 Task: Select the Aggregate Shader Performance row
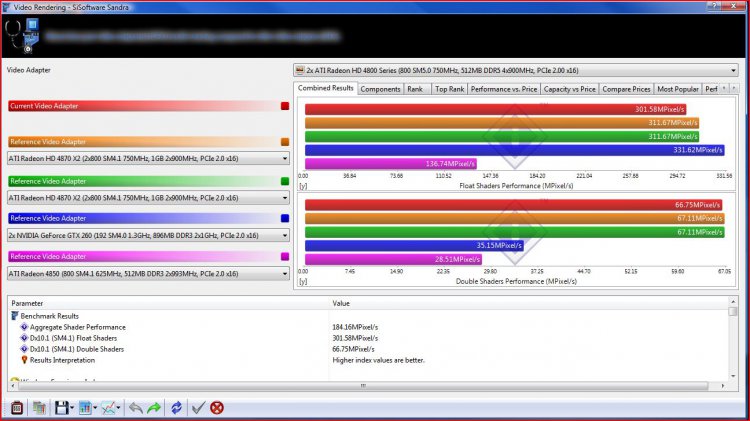368,327
